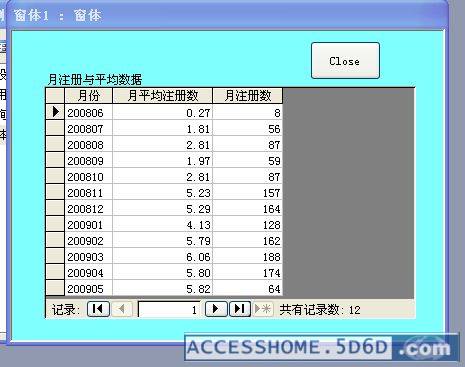This screenshot has height=367, width=465.
Task: Click the ACCESSHOME.5D6D.com watermark link
Action: (321, 348)
